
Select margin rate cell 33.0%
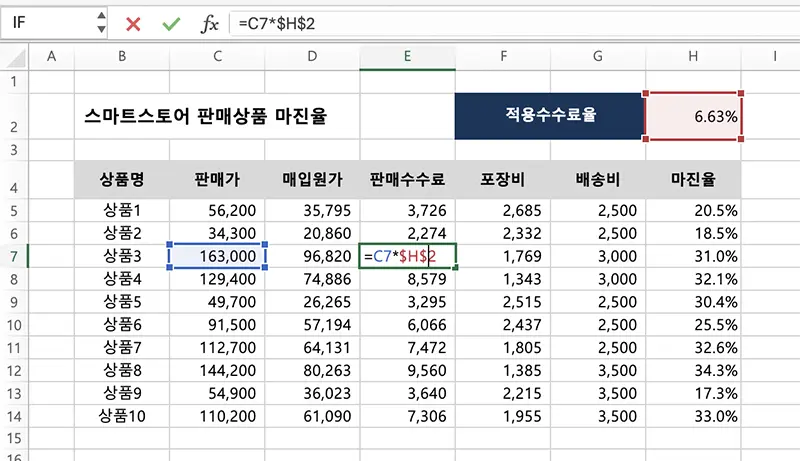pyautogui.click(x=693, y=416)
